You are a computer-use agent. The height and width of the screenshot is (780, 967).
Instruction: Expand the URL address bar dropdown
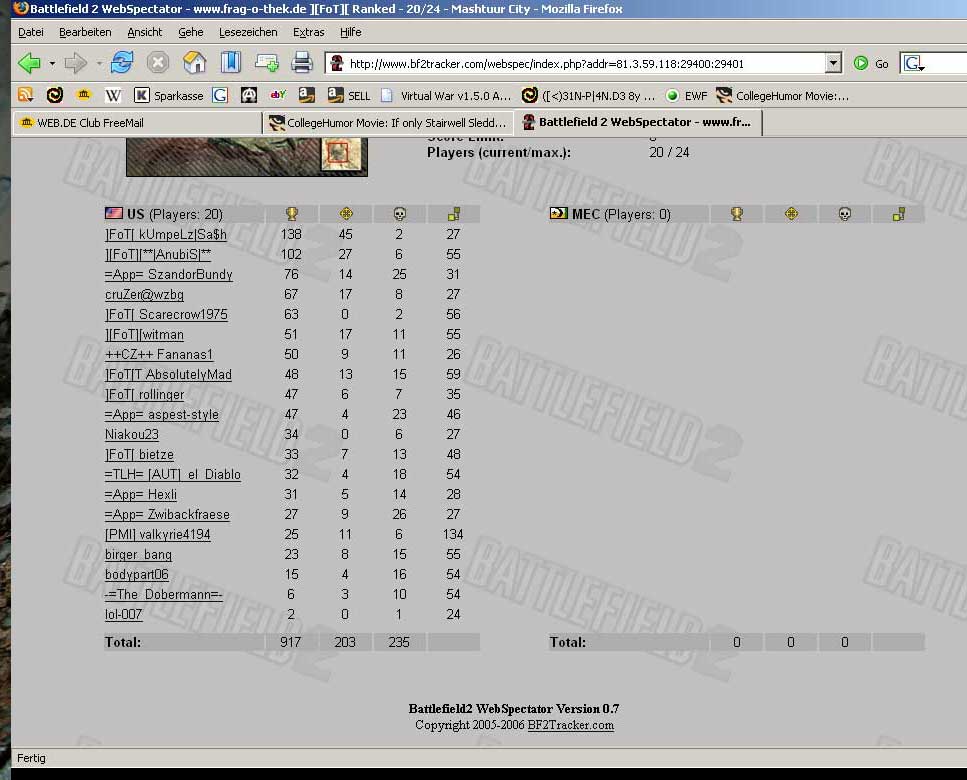[833, 63]
